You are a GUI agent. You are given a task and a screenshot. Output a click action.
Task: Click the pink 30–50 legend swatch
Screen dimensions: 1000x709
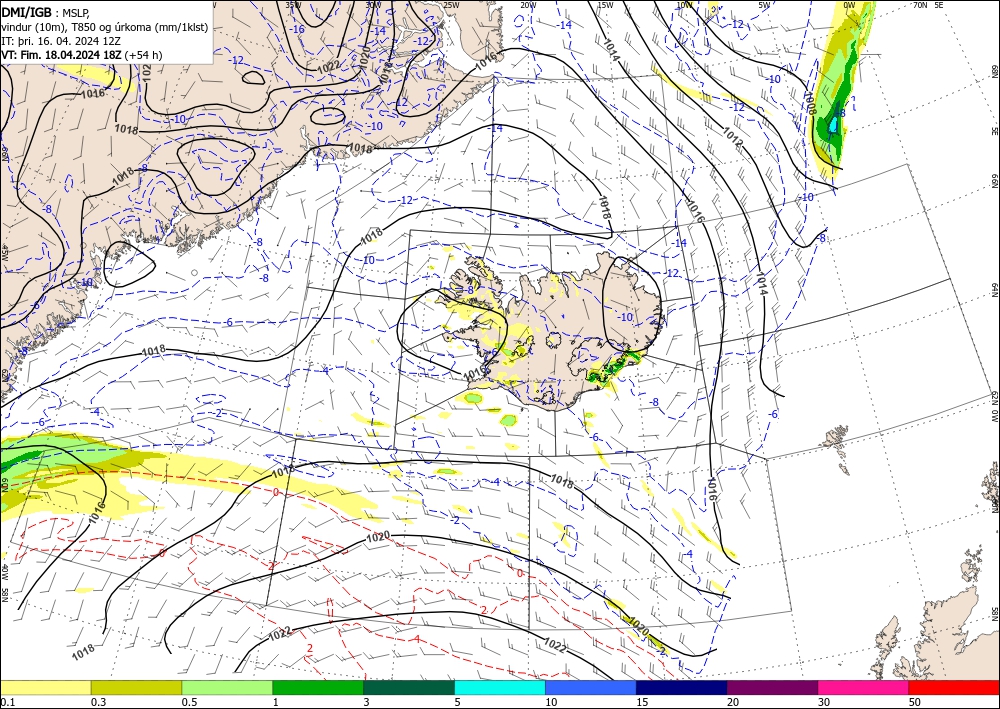click(x=864, y=687)
